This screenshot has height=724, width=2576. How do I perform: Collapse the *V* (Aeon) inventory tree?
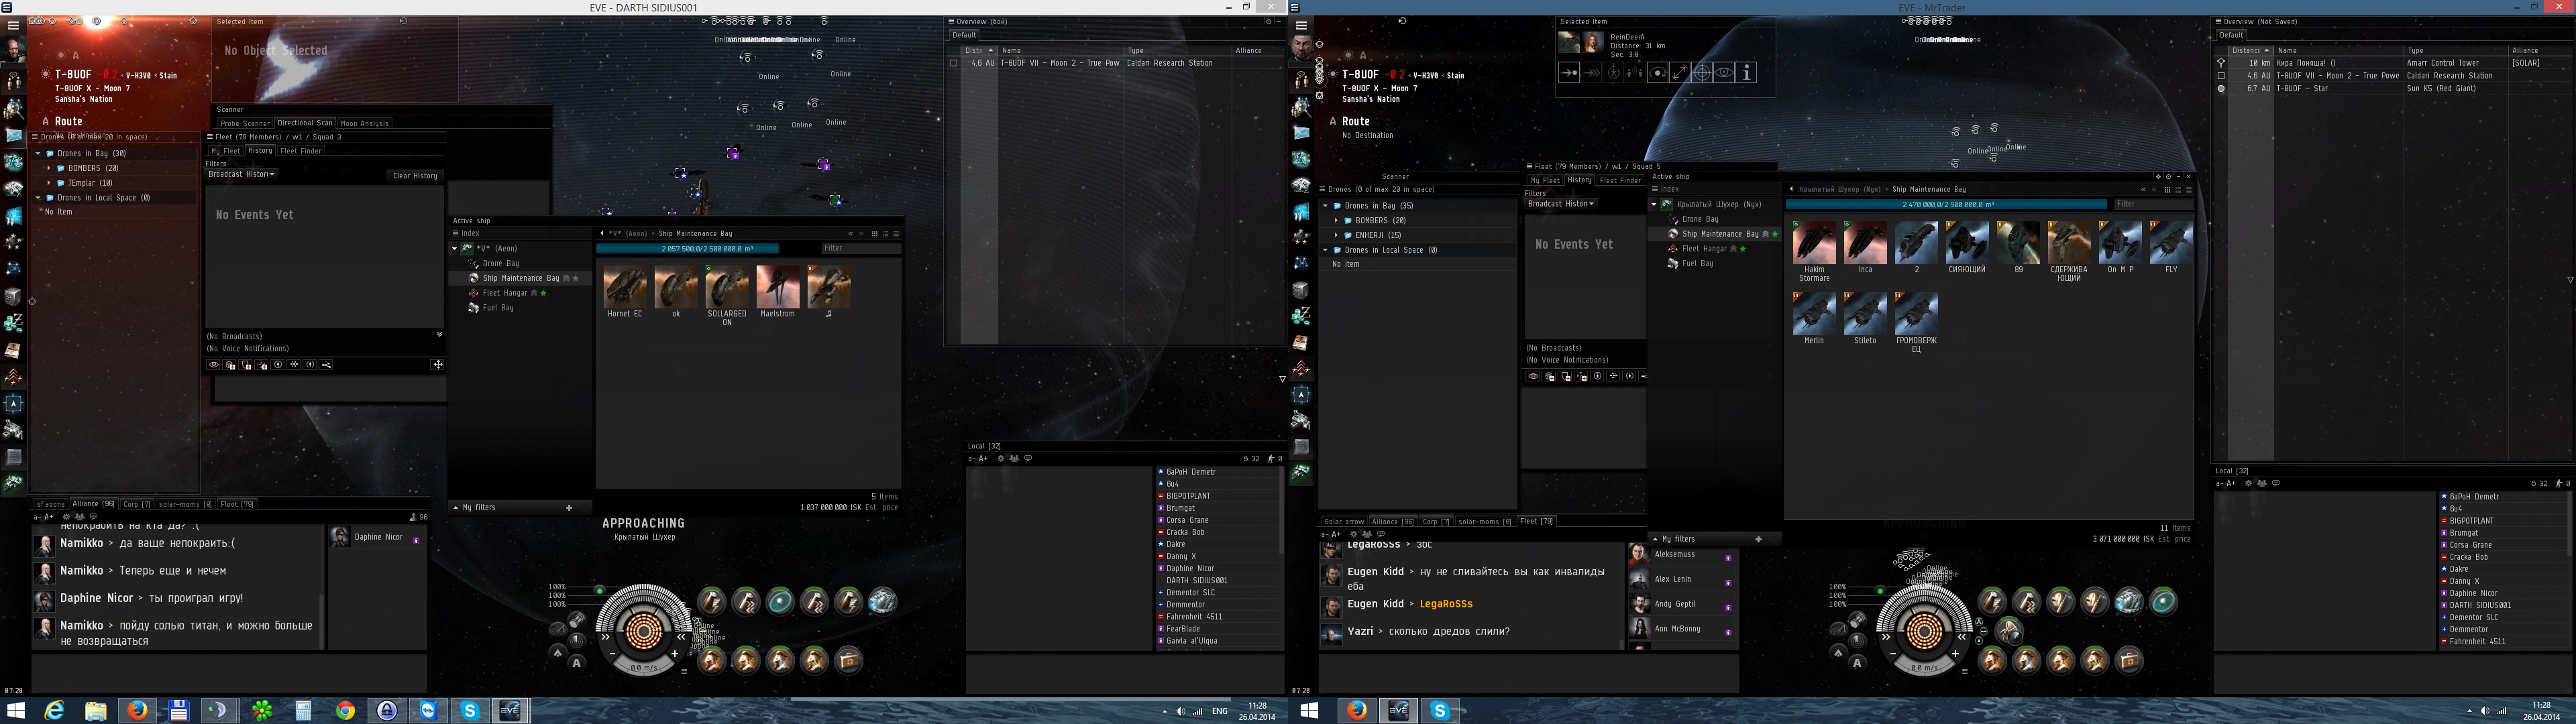point(454,249)
